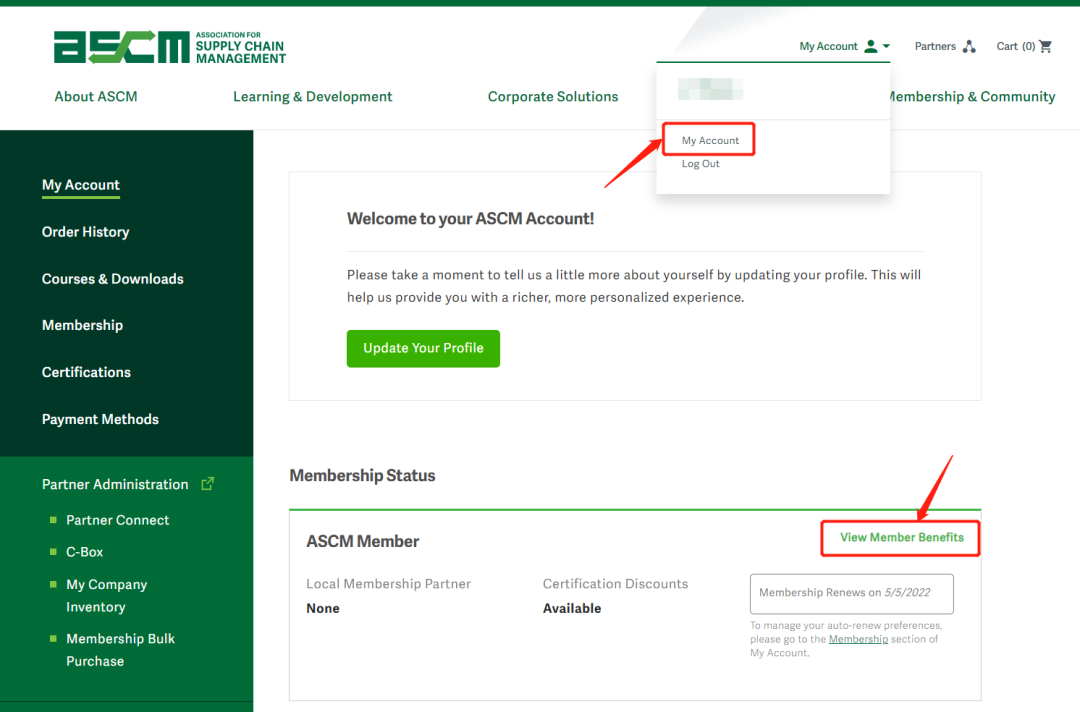The image size is (1080, 712).
Task: Click Membership Status heading
Action: click(362, 476)
